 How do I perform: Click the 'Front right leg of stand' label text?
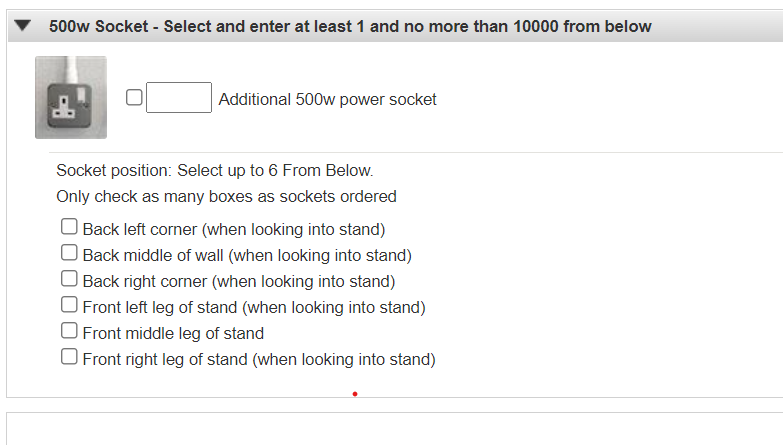(x=259, y=359)
